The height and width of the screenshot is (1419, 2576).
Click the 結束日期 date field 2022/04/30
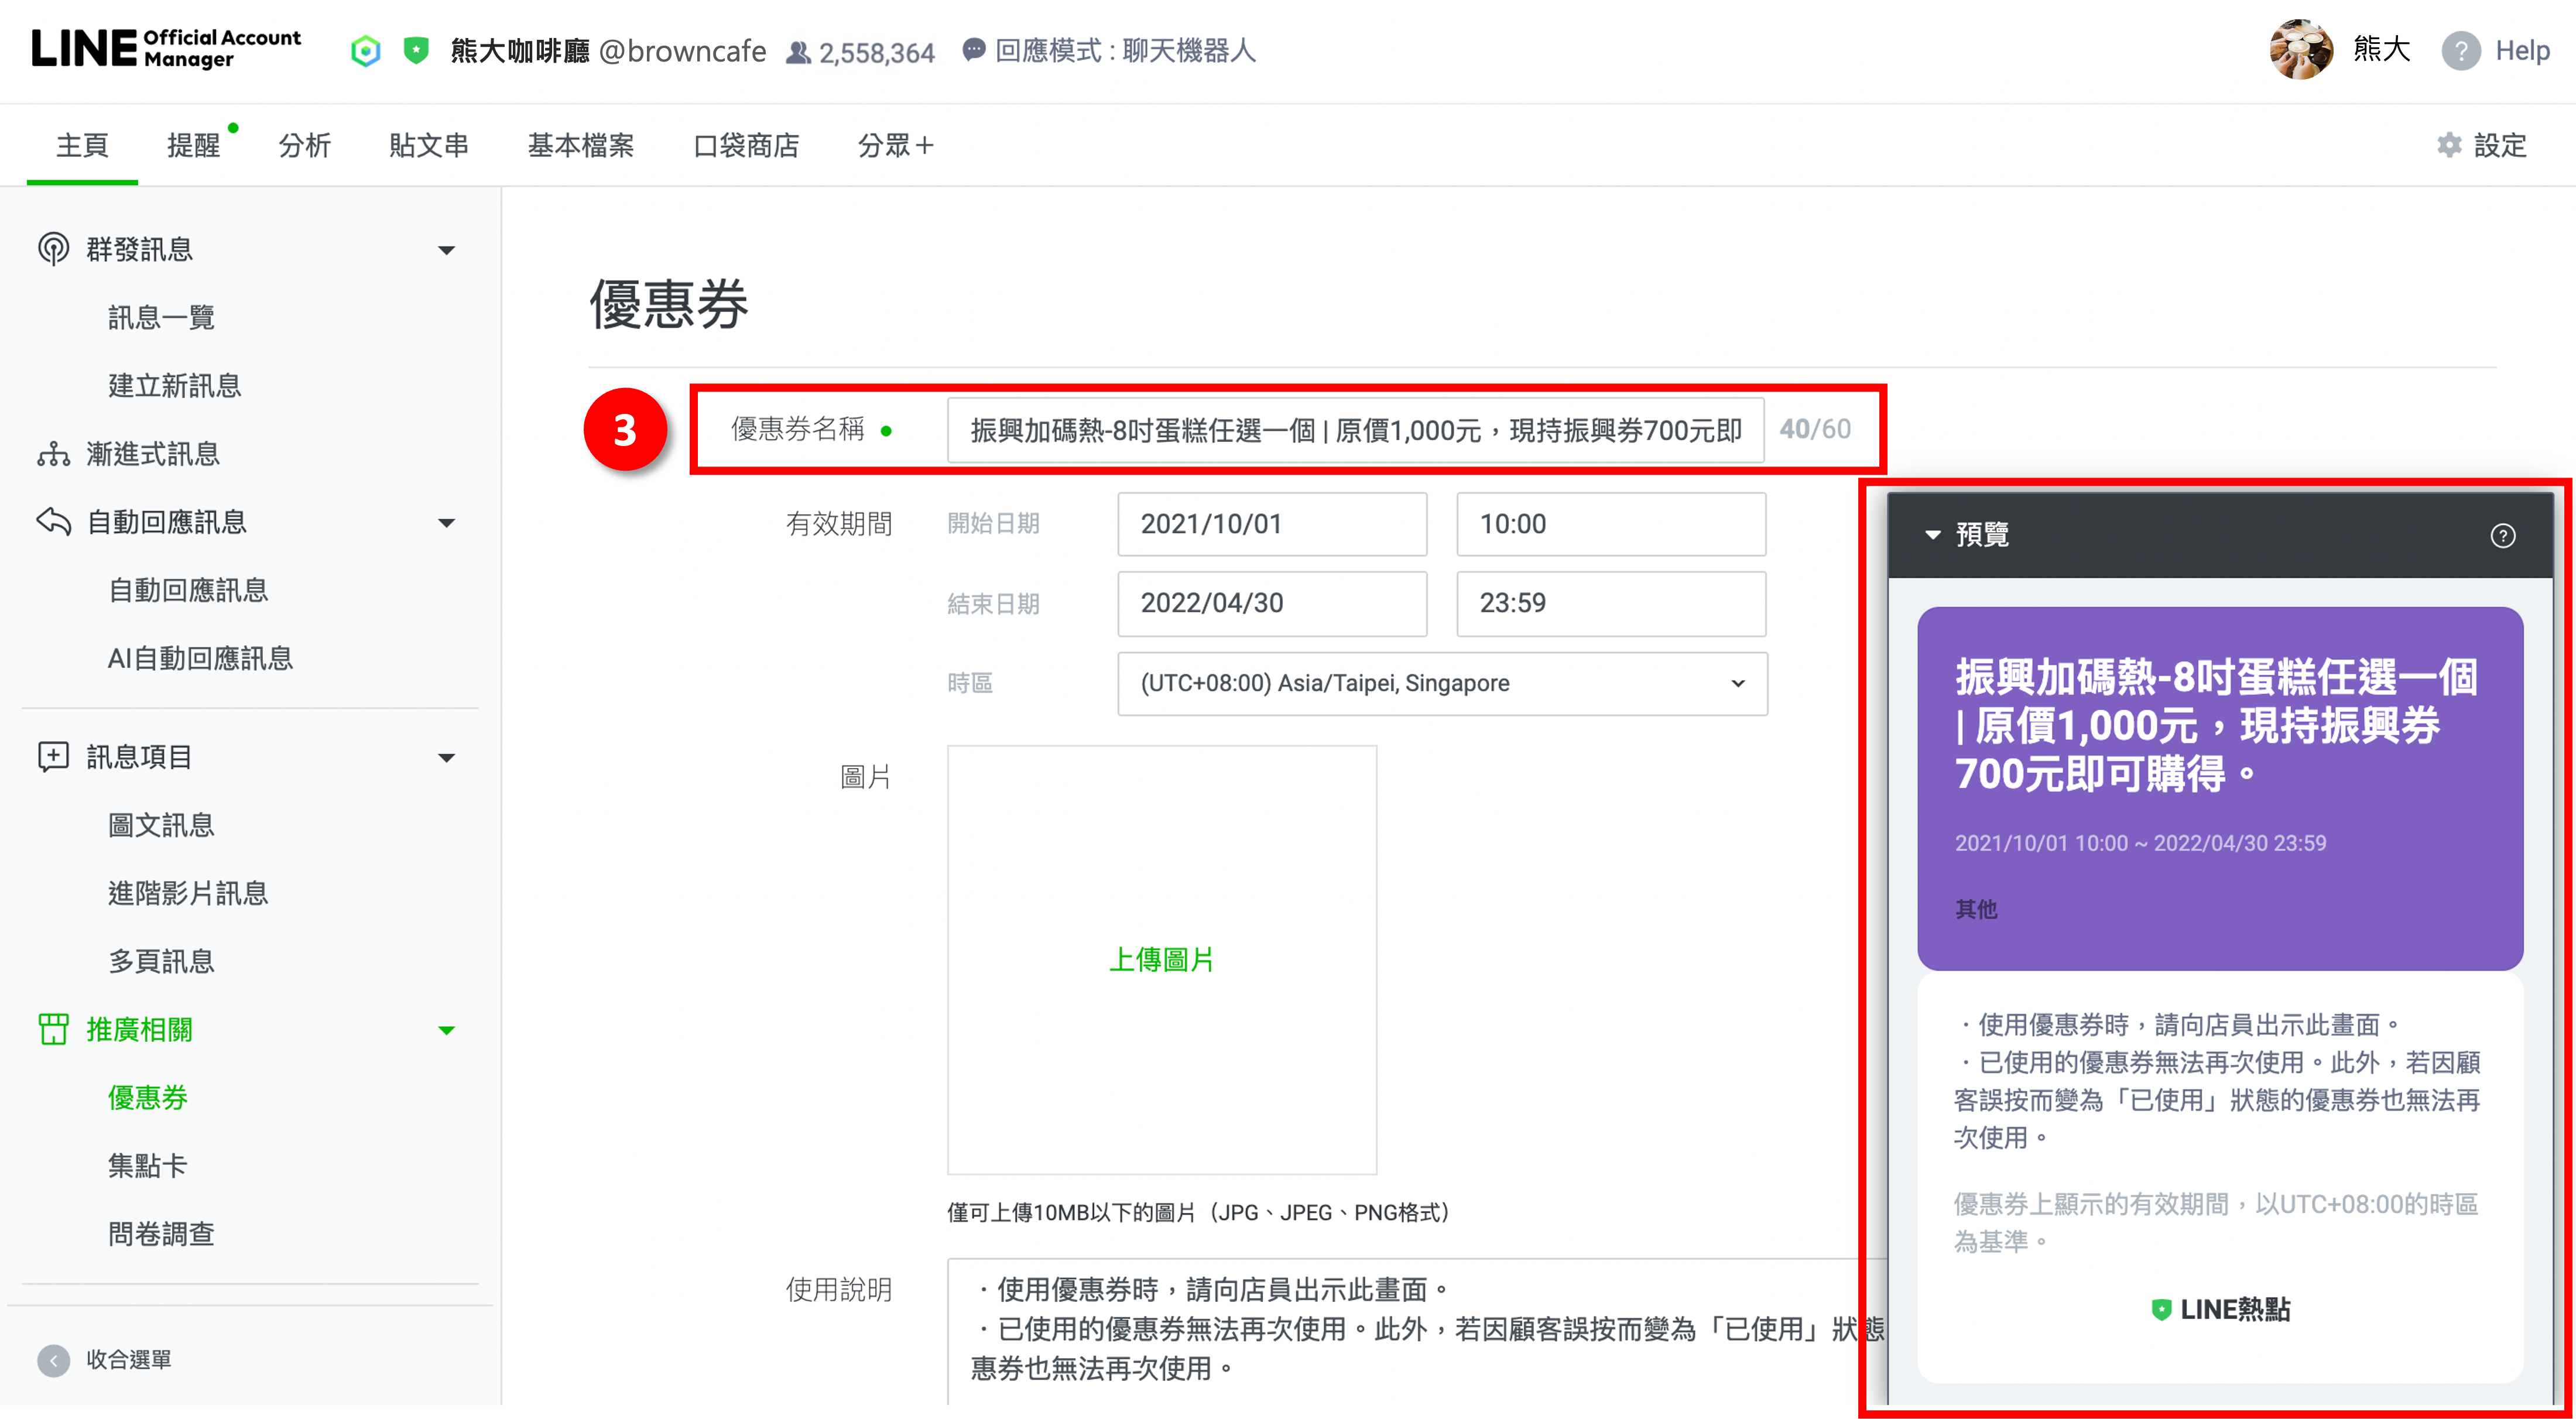[1271, 604]
